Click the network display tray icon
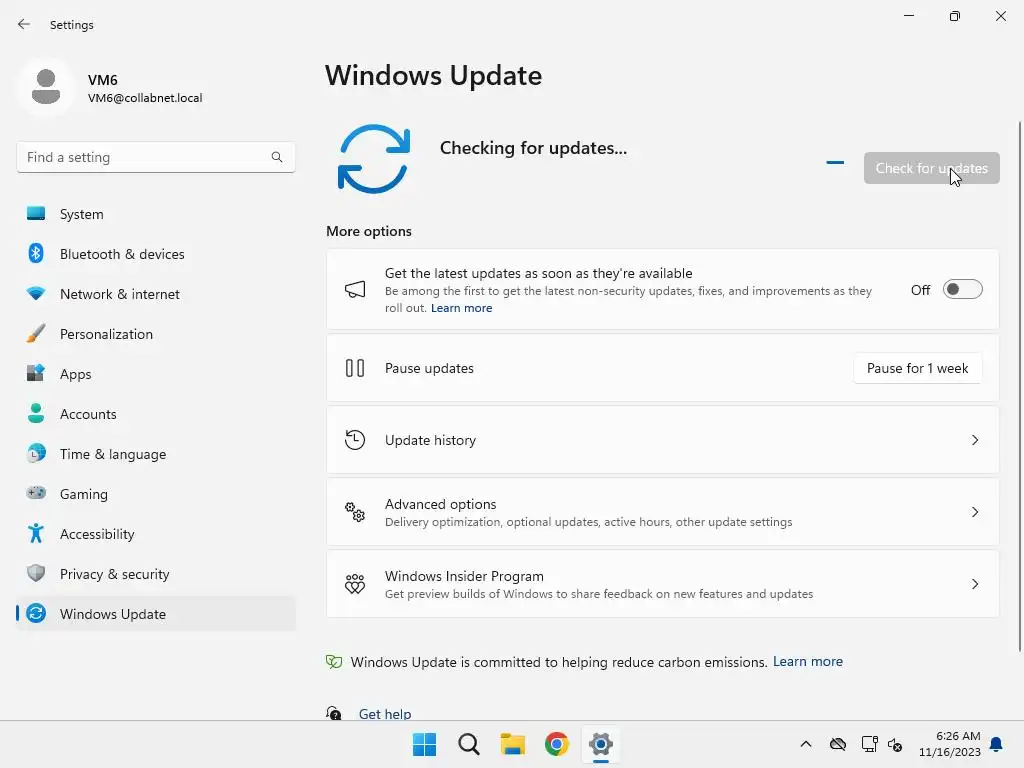The height and width of the screenshot is (768, 1024). [869, 744]
